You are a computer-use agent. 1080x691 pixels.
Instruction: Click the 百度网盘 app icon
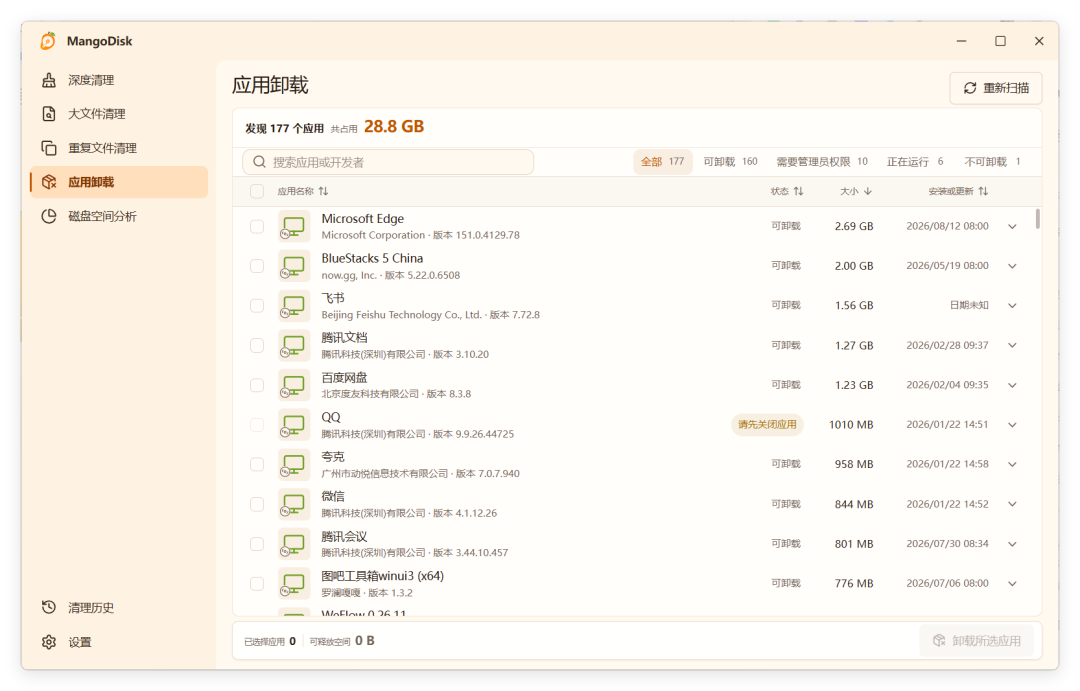(x=294, y=385)
